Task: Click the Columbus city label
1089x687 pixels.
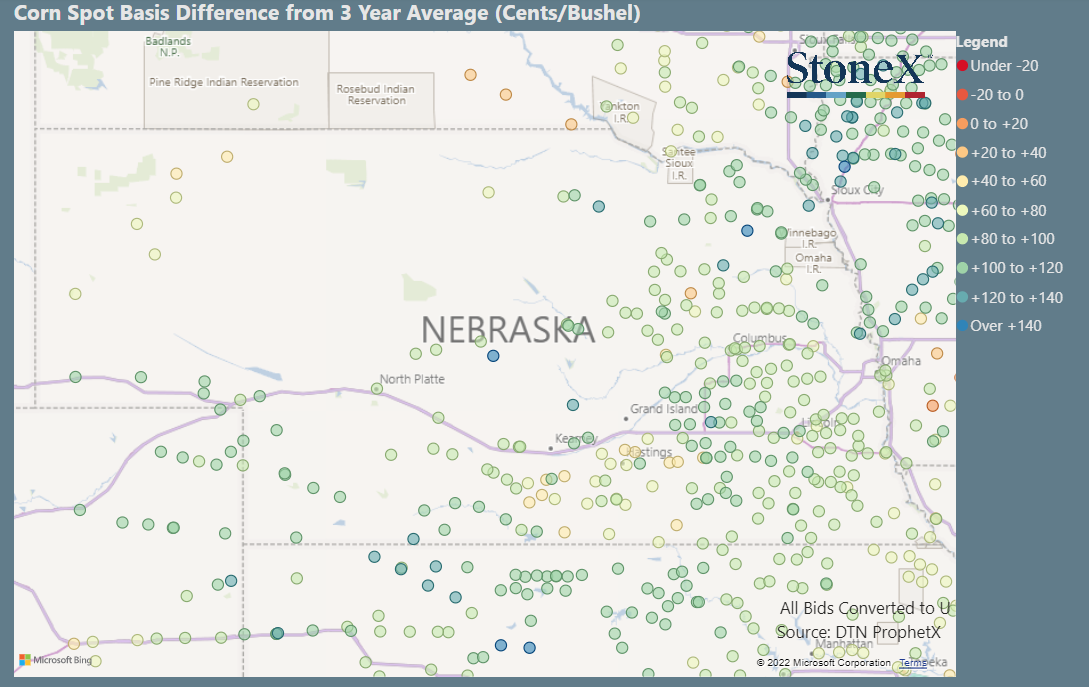Action: coord(760,338)
